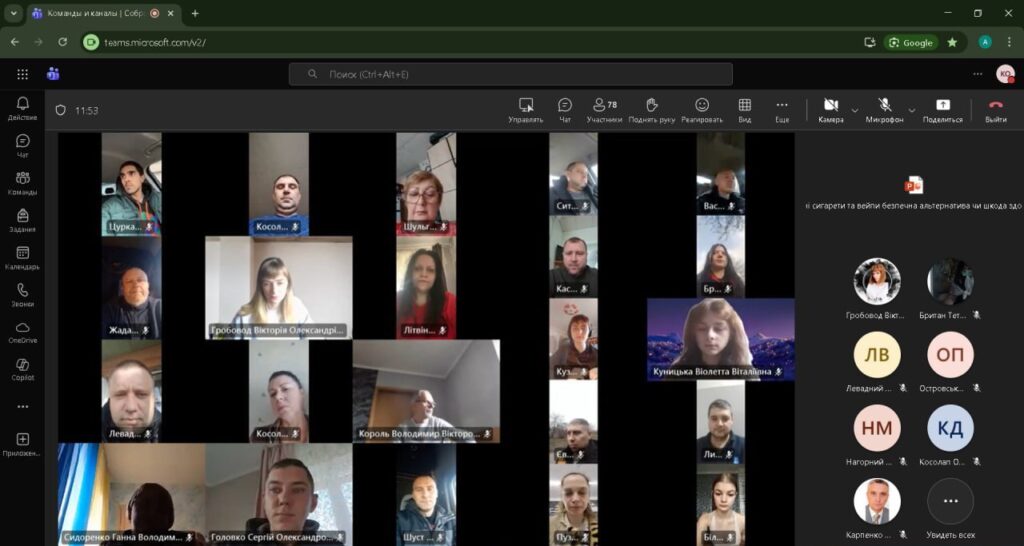Toggle the Camera on or off
The image size is (1024, 546).
[830, 109]
